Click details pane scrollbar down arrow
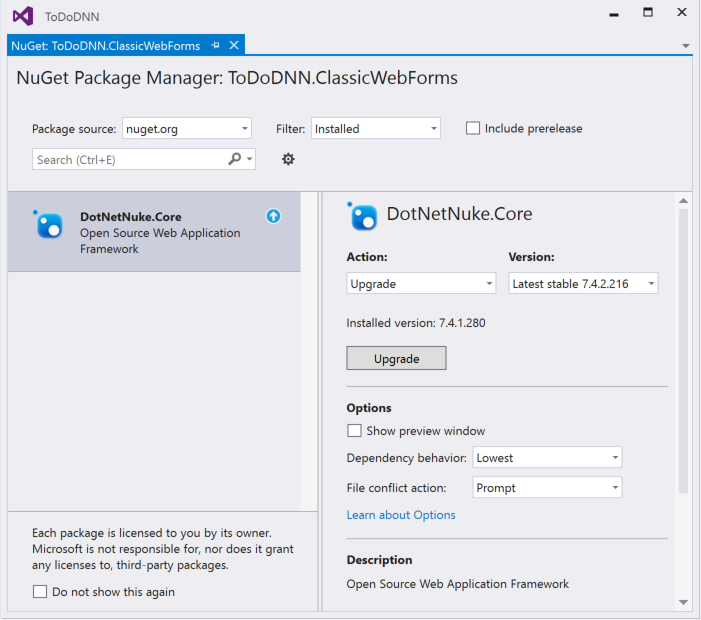 683,602
